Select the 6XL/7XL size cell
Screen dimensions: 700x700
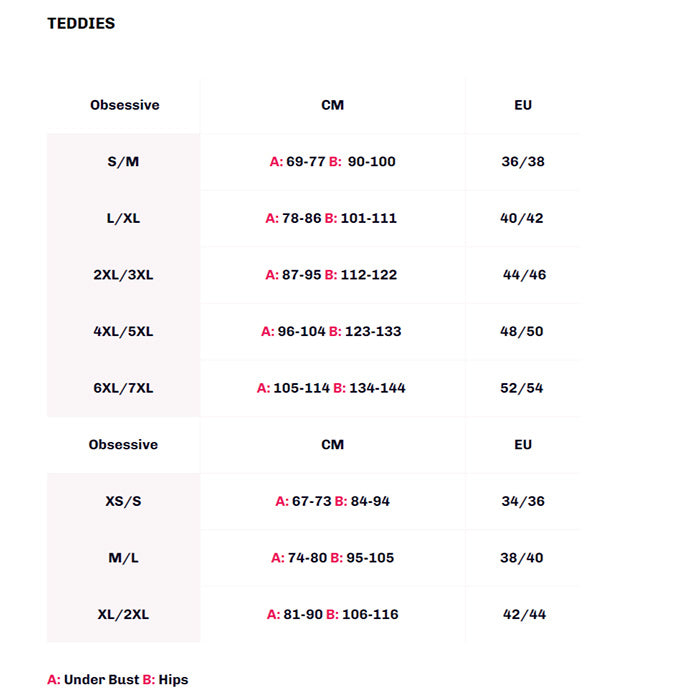coord(123,388)
